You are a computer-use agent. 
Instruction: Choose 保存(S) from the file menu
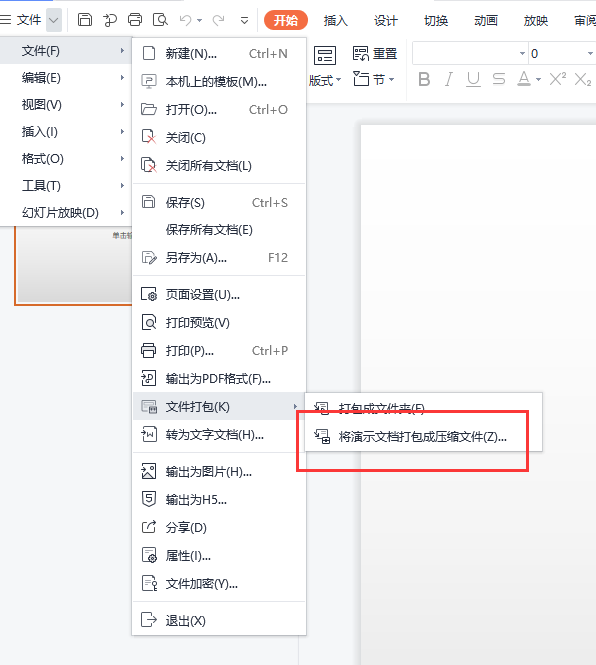(x=219, y=203)
